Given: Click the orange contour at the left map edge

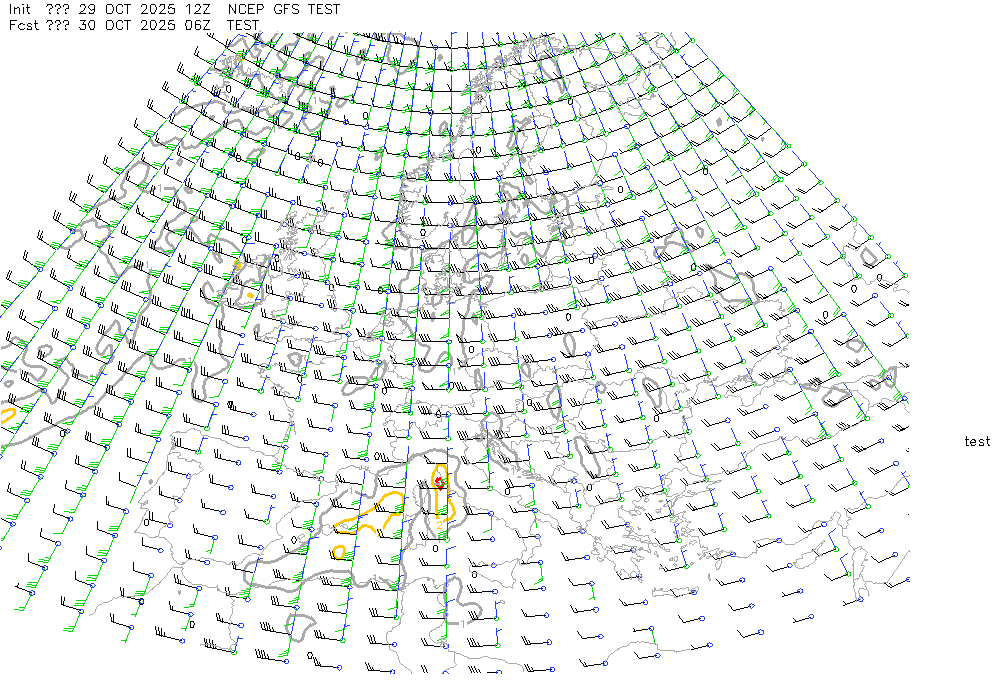Looking at the screenshot, I should coord(6,414).
